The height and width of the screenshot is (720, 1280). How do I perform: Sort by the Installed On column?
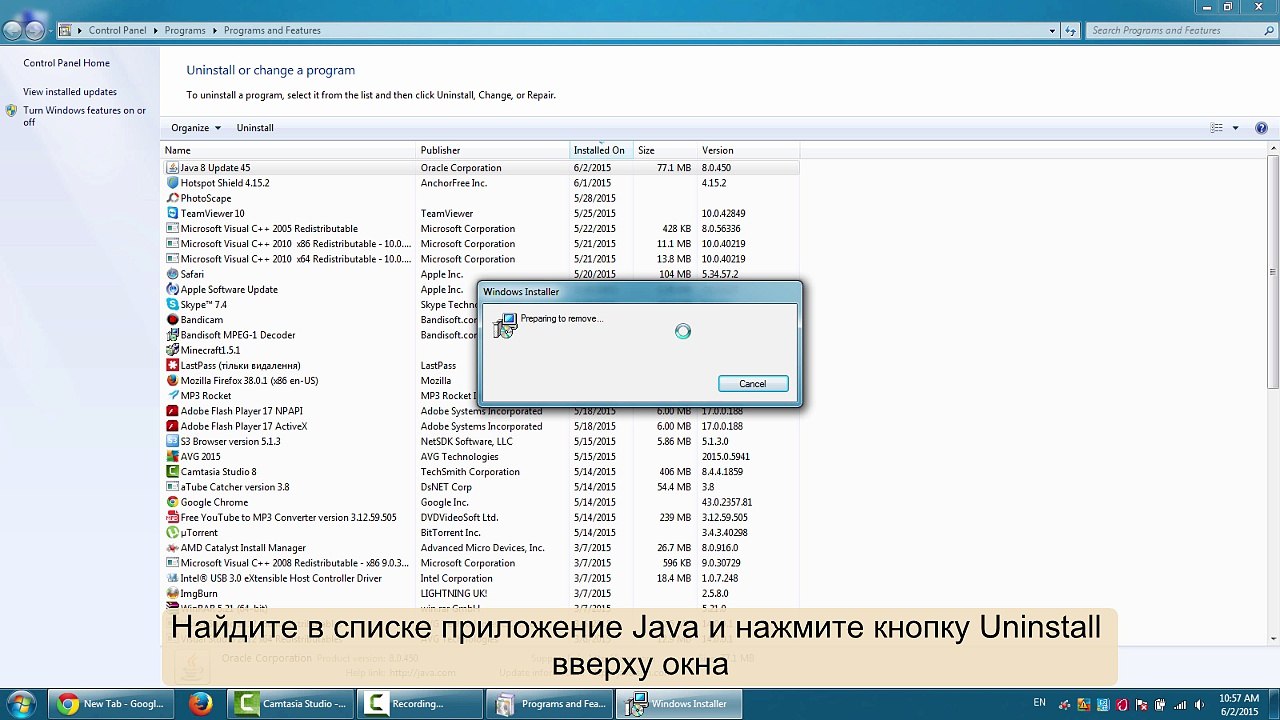(x=600, y=150)
